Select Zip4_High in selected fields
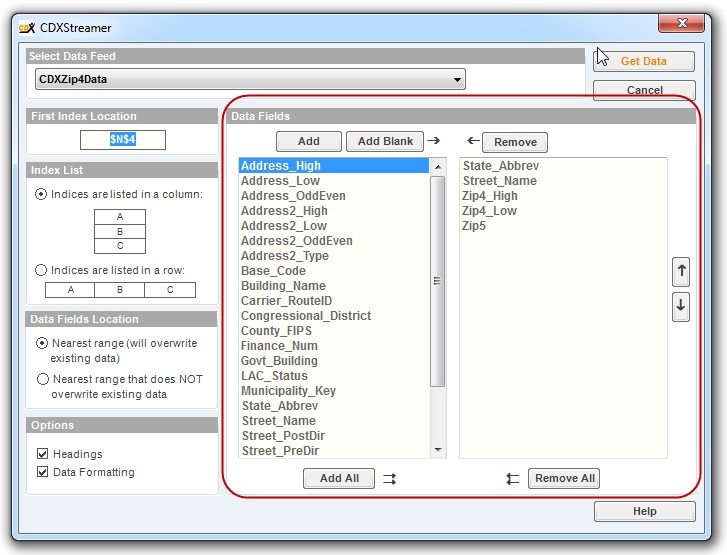The width and height of the screenshot is (727, 555). (563, 196)
